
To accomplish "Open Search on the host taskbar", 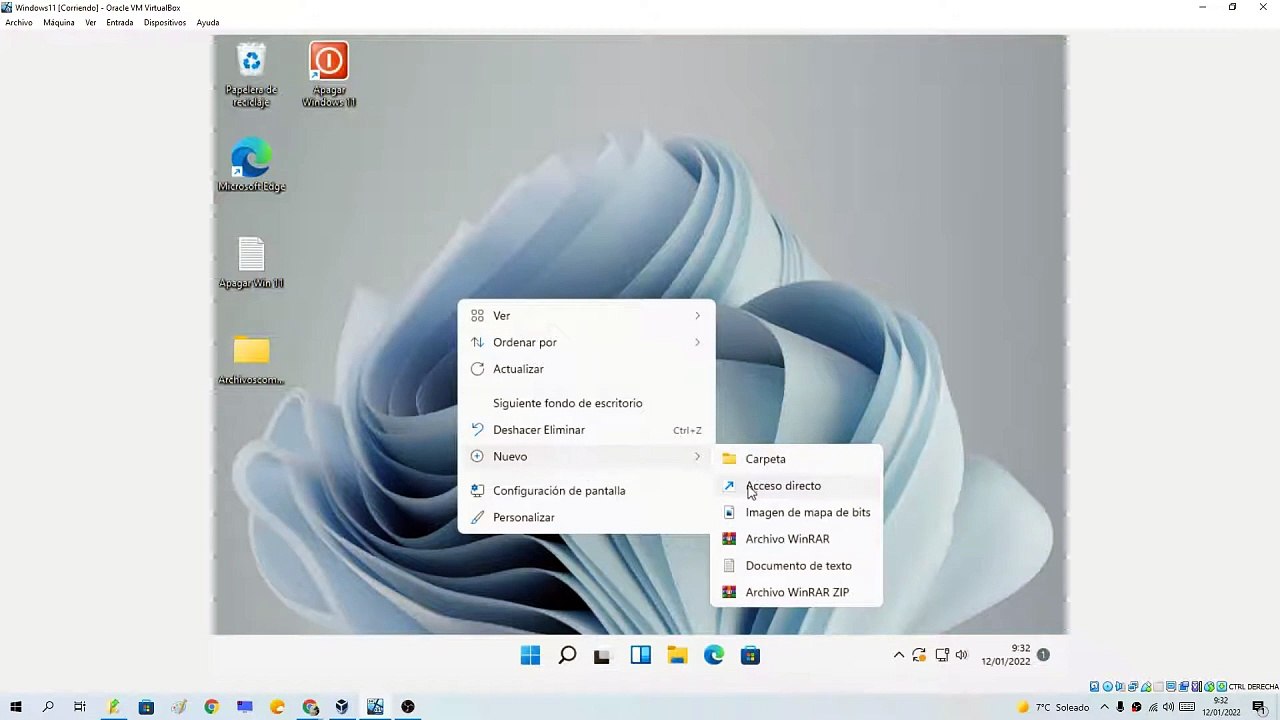I will click(48, 707).
